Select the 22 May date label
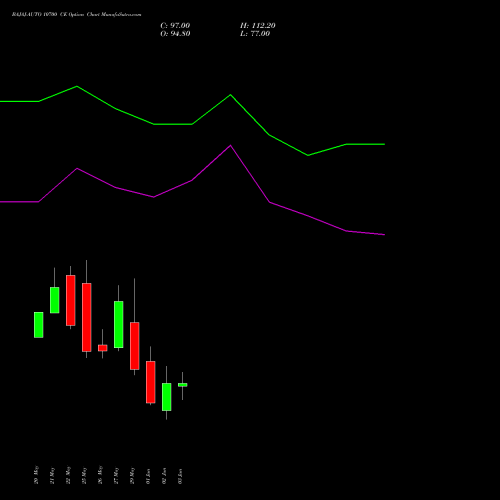This screenshot has height=500, width=500. pyautogui.click(x=68, y=475)
